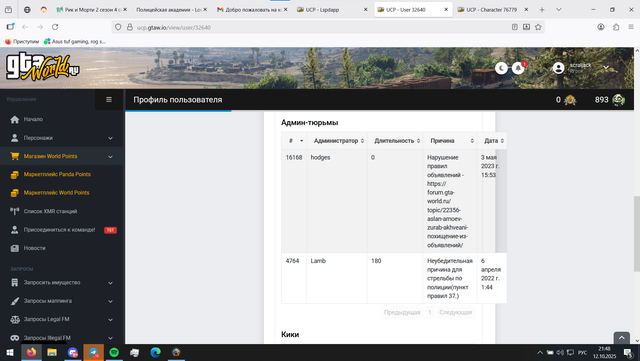
Task: Click building property request icon
Action: [15, 283]
